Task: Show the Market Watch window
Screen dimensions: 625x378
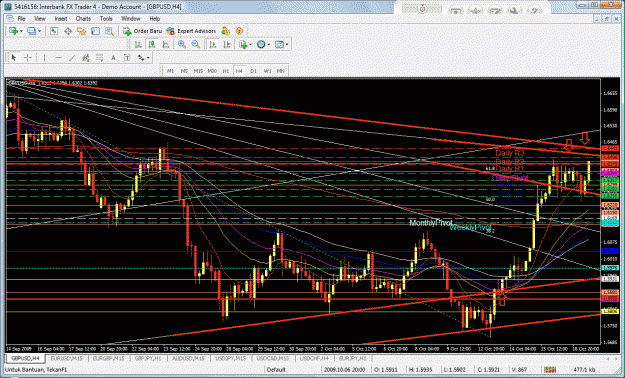Action: coord(54,31)
